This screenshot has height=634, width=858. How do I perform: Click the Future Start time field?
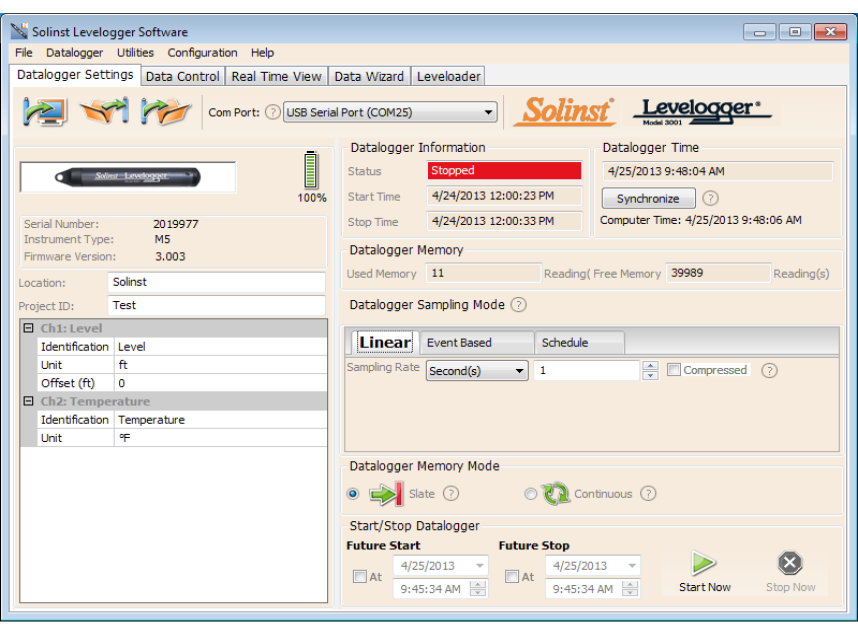click(x=431, y=589)
